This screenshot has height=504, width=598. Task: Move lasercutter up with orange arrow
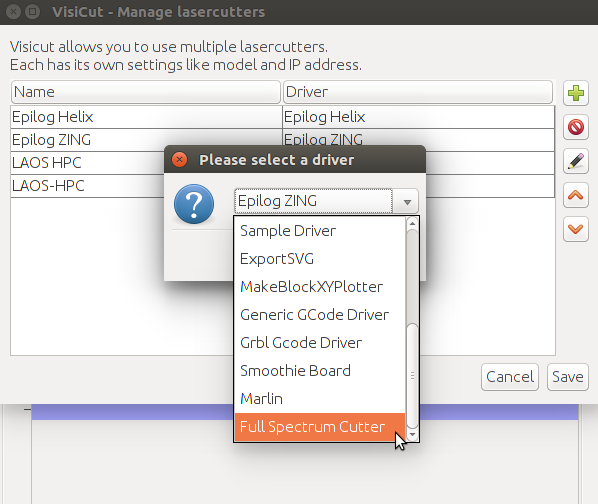575,195
